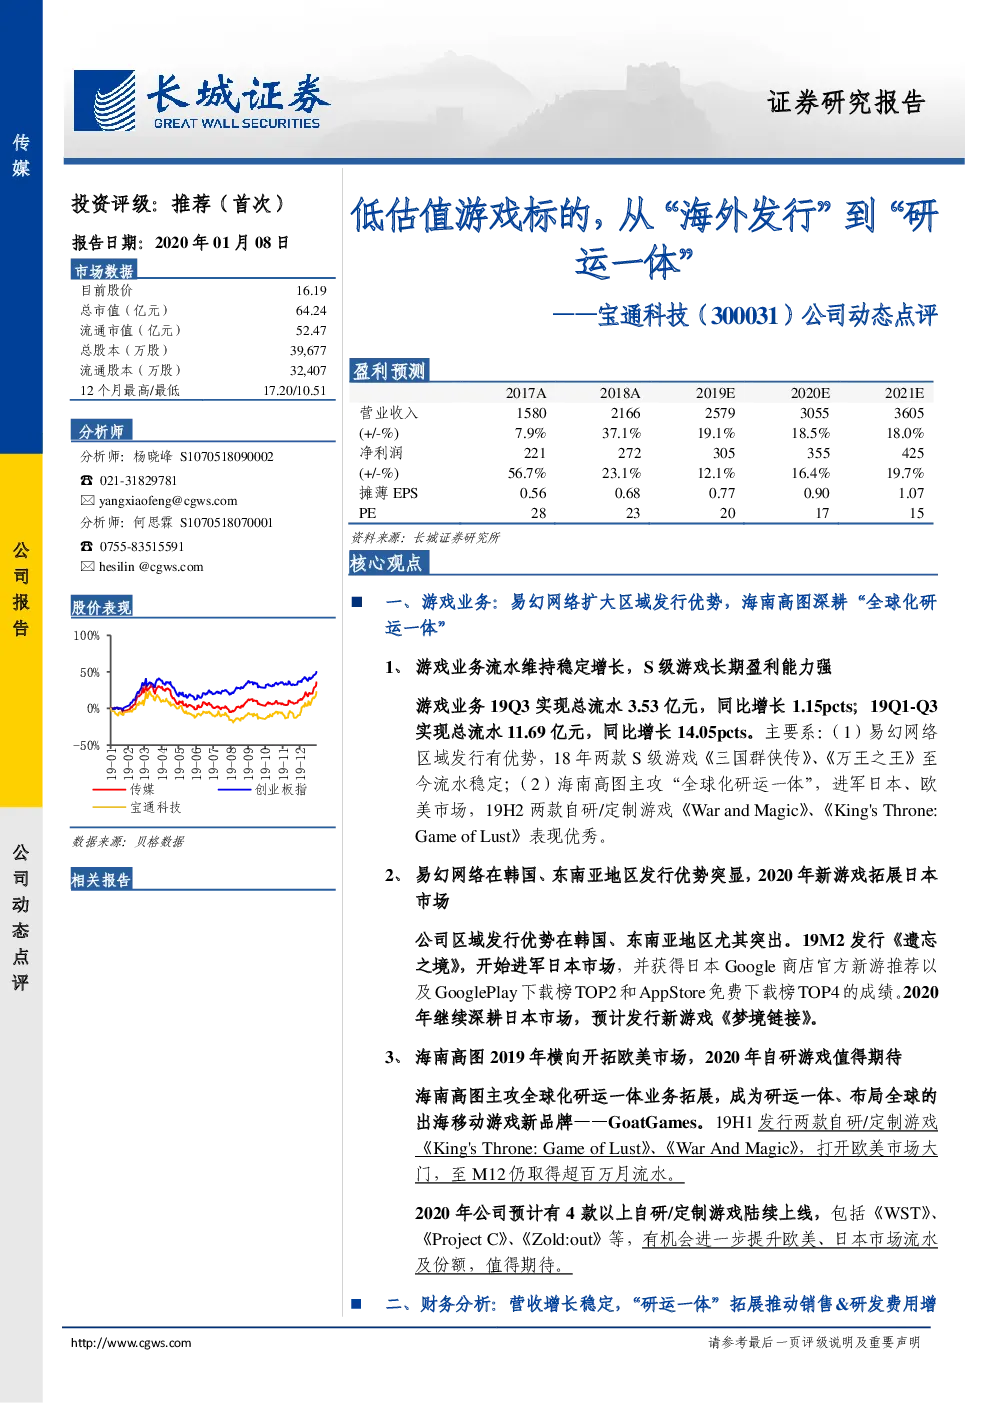Select net profit 2019E value 305
The height and width of the screenshot is (1403, 992).
point(724,453)
